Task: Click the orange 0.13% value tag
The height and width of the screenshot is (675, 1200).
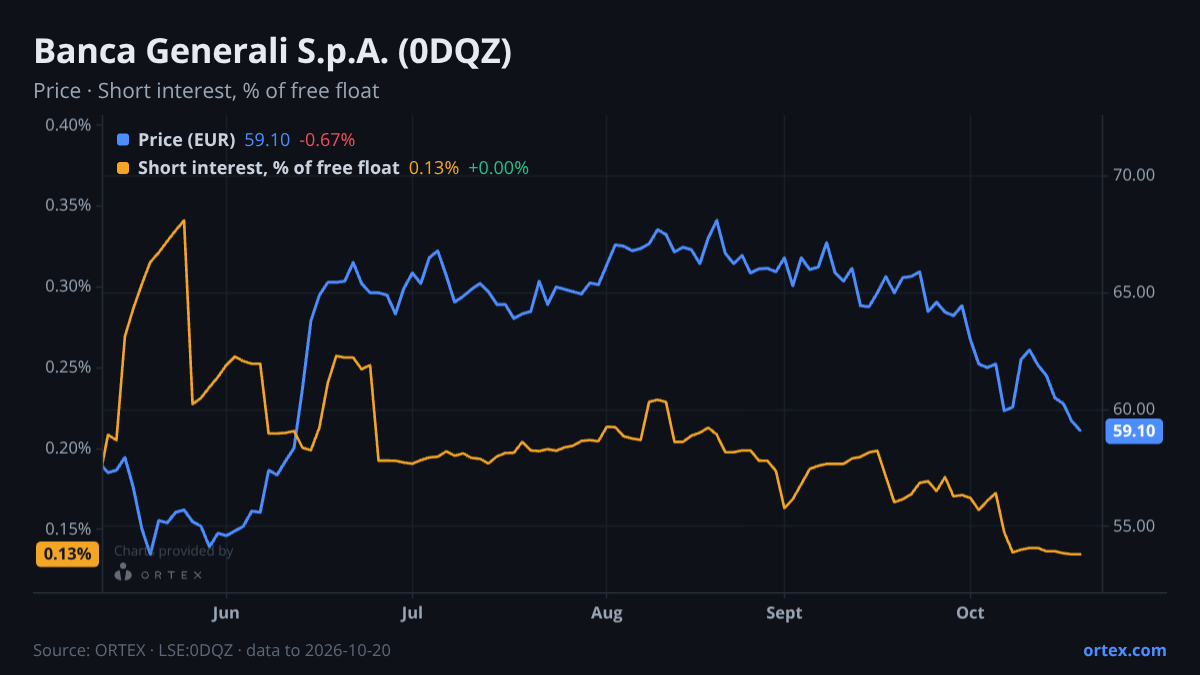Action: (x=67, y=554)
